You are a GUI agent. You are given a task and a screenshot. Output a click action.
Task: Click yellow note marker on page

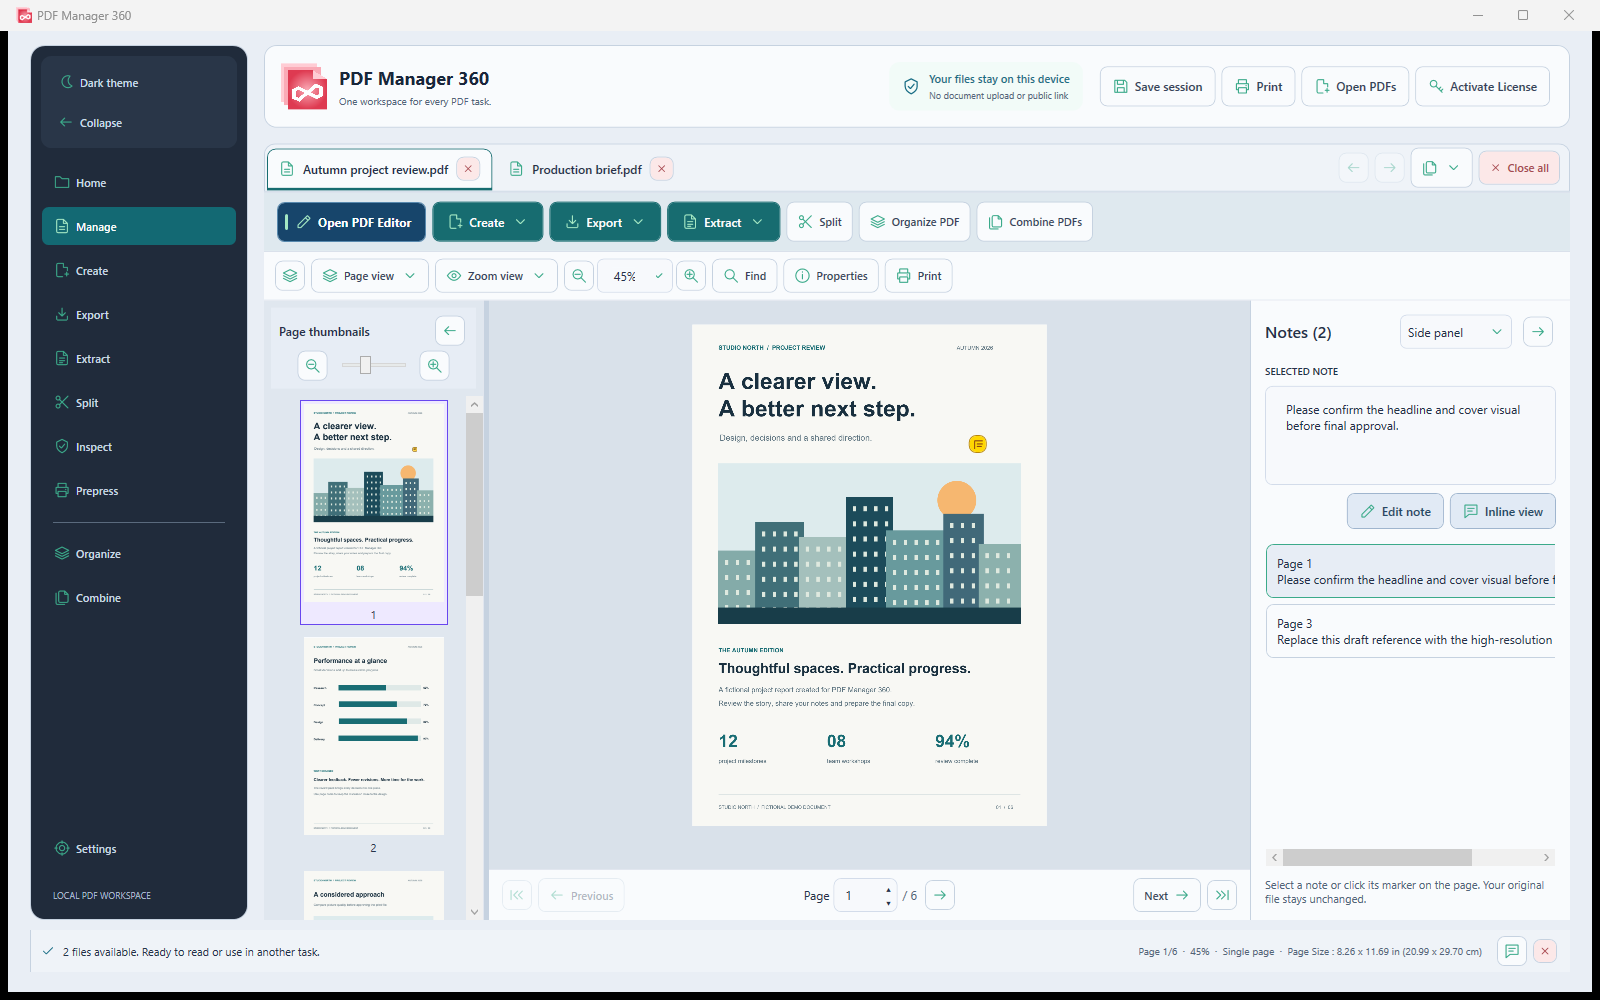click(978, 444)
